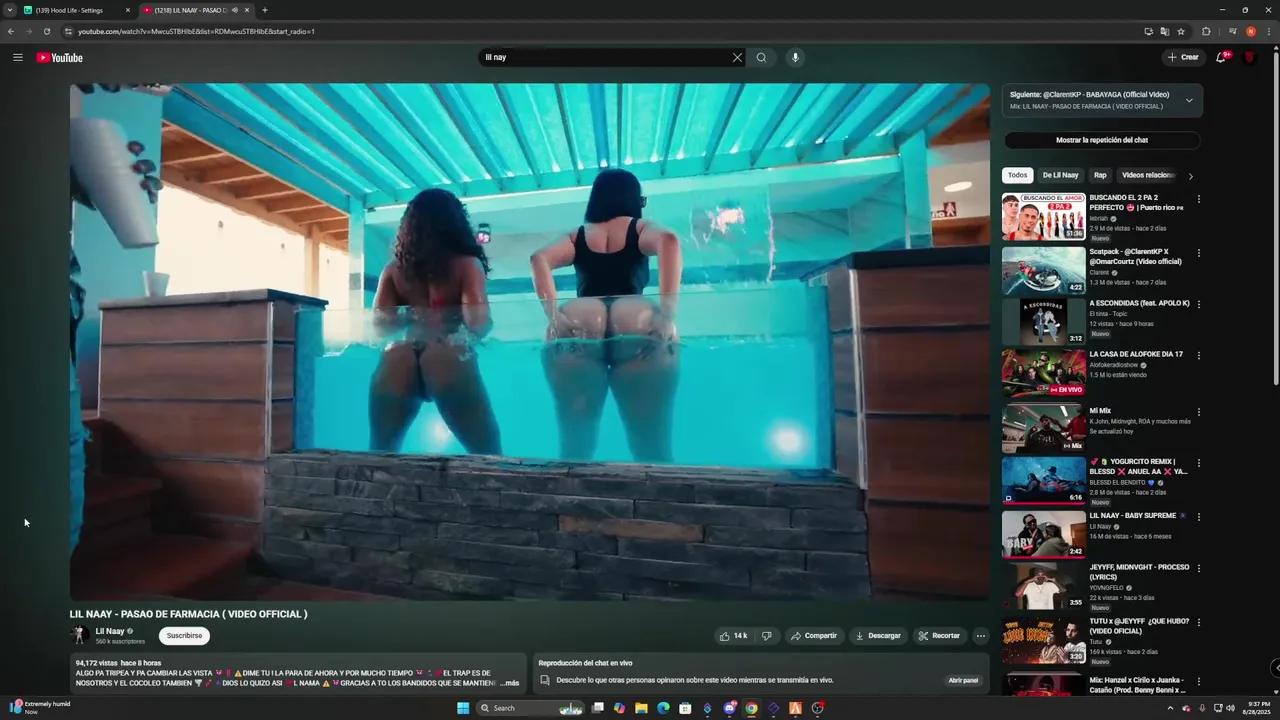Show hidden system tray icons

coord(1170,708)
